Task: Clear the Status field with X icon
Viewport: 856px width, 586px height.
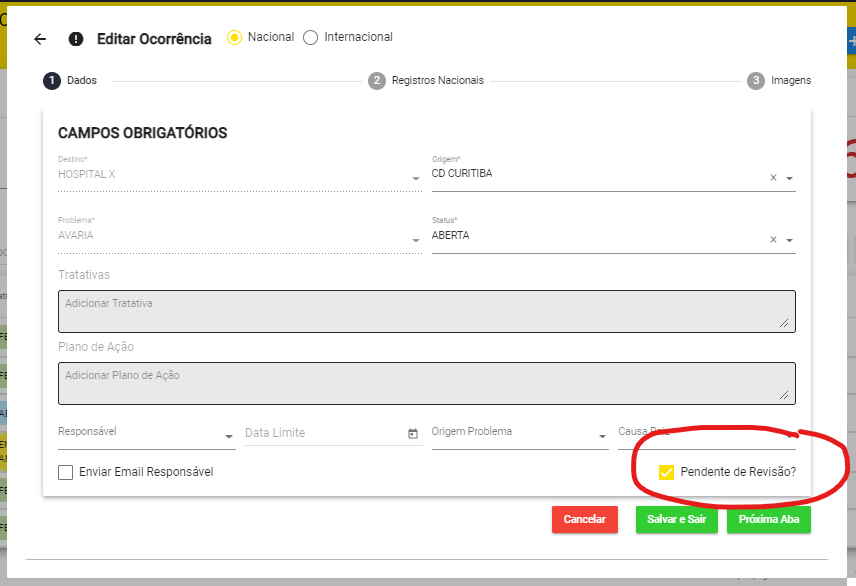Action: point(773,240)
